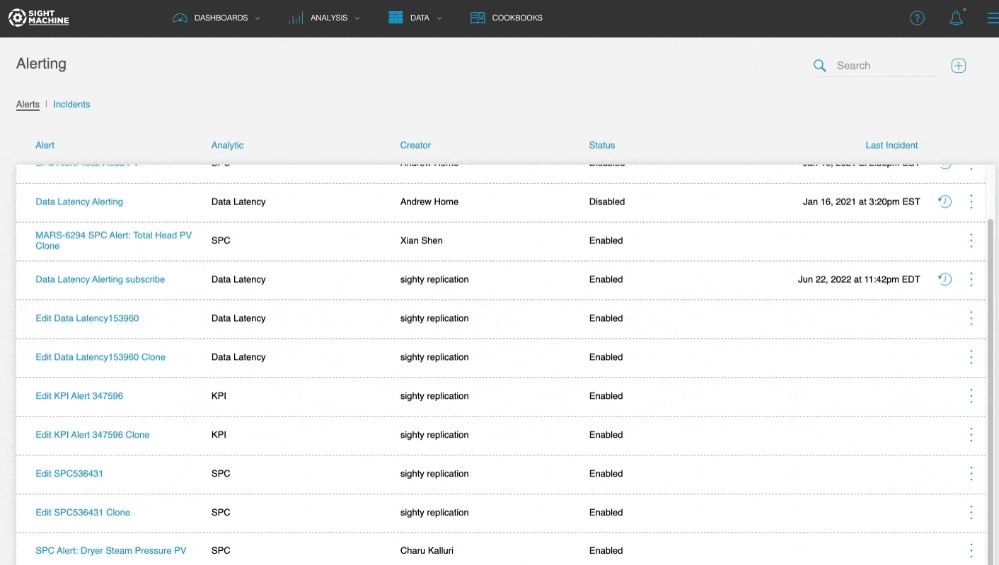Open the Edit KPI Alert 347596 alert
999x565 pixels.
(79, 396)
